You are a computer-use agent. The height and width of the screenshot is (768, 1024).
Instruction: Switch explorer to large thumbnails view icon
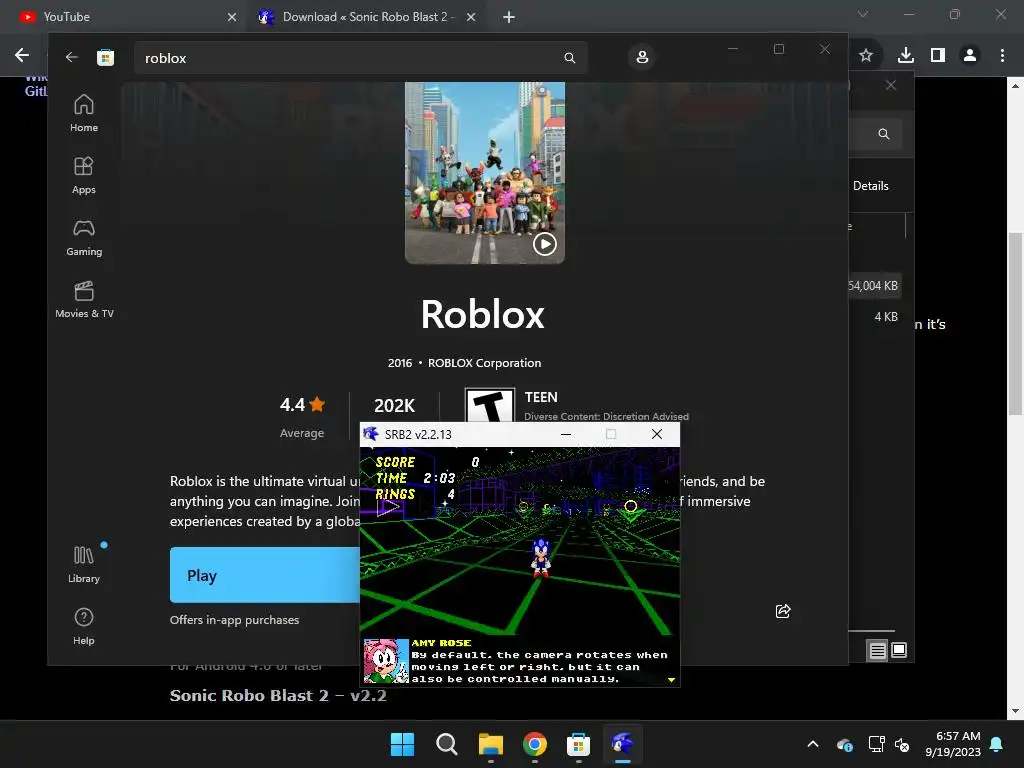899,650
